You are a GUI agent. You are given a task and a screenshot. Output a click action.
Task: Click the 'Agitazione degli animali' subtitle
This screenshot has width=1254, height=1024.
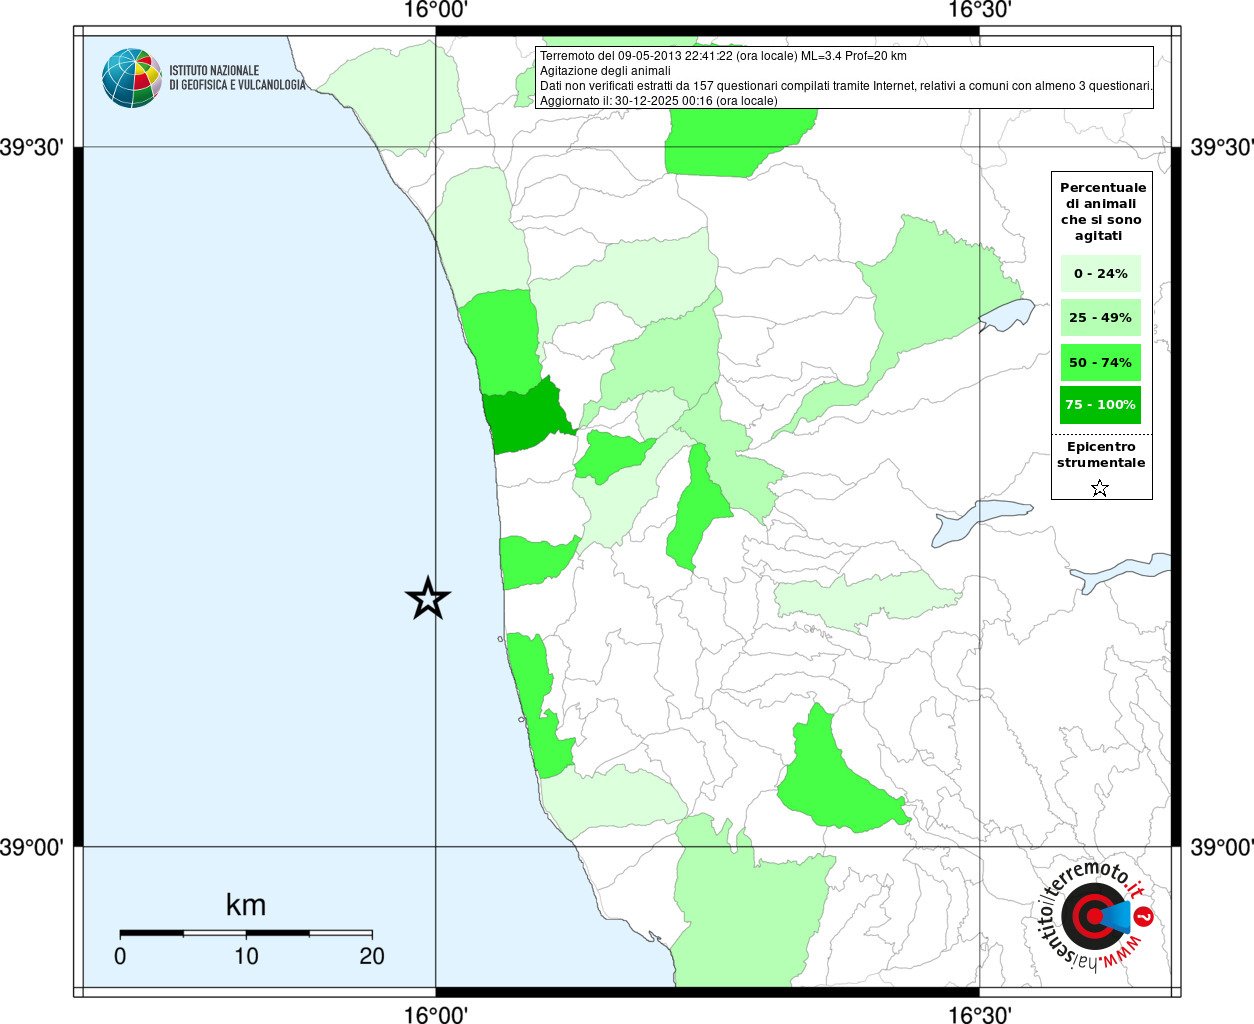605,71
